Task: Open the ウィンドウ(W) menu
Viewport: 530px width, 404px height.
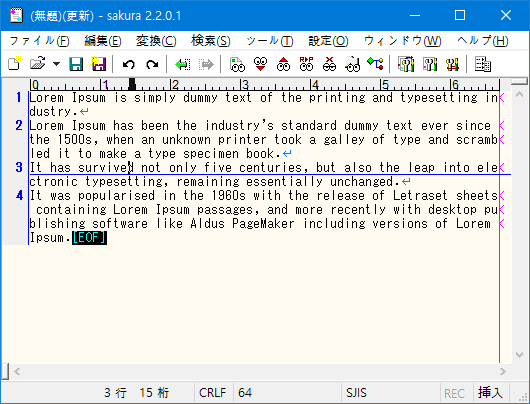Action: pyautogui.click(x=402, y=41)
